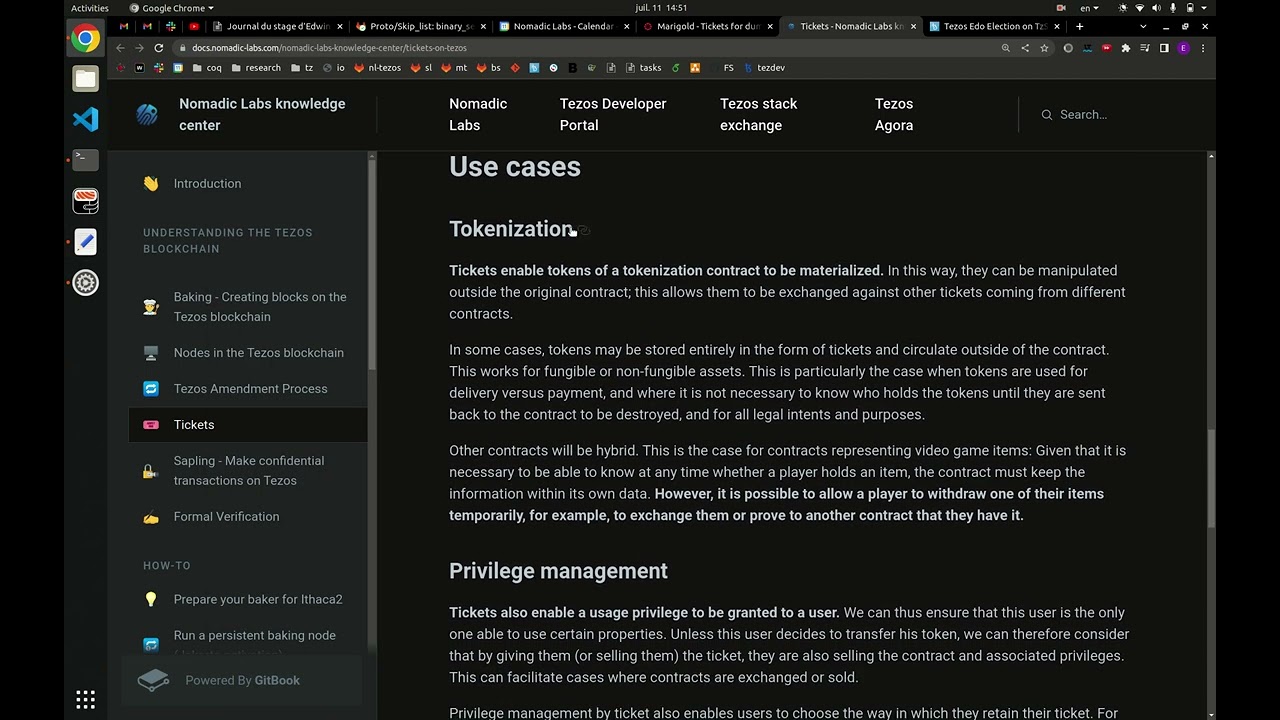The image size is (1280, 720).
Task: Open the Tezos Agora link
Action: pyautogui.click(x=894, y=114)
